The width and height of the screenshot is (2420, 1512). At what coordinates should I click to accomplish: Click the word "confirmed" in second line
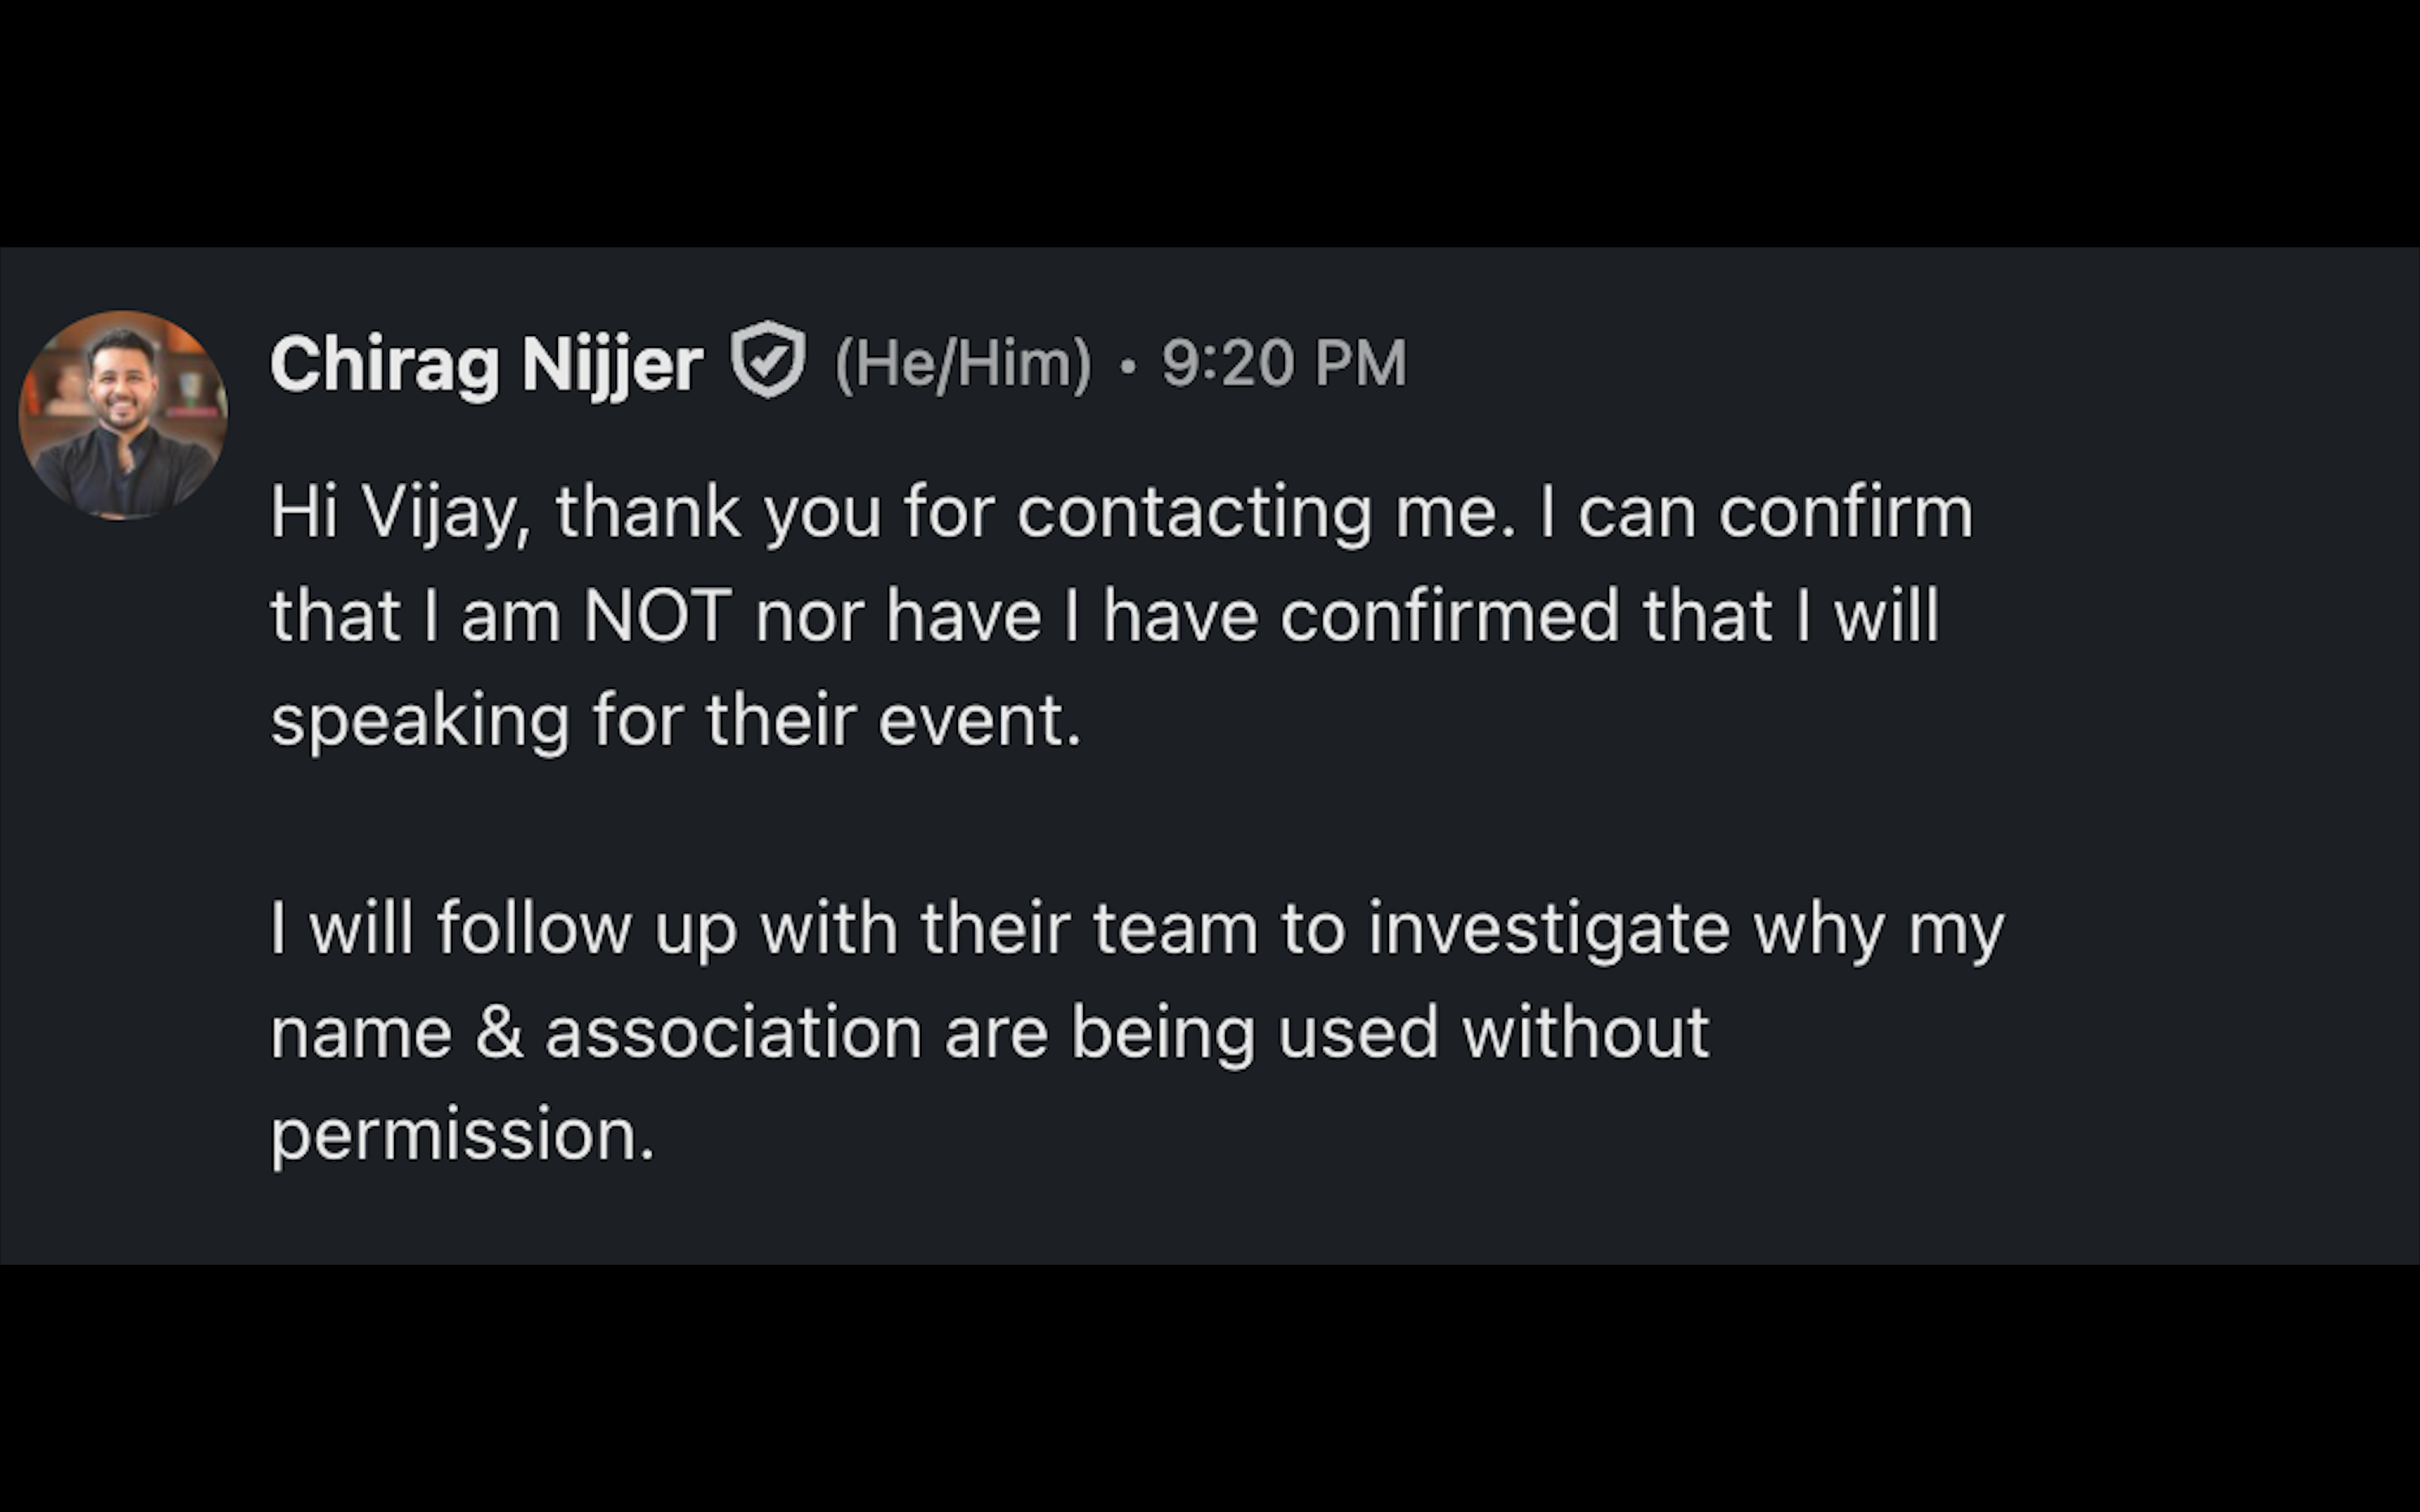click(1449, 616)
